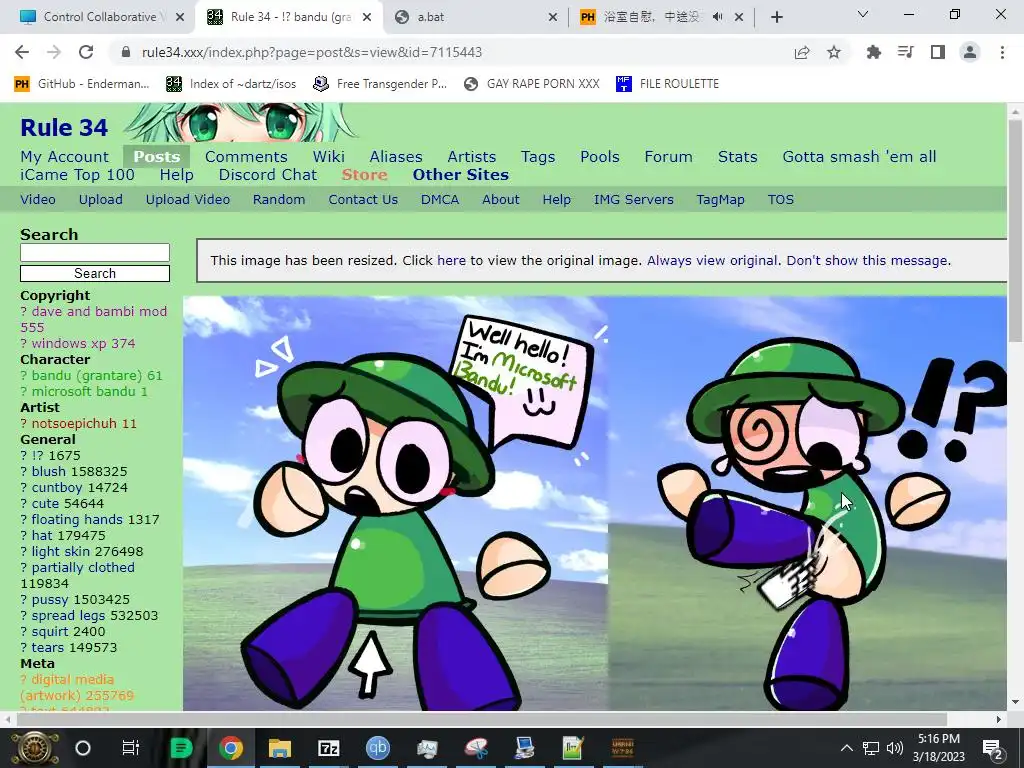This screenshot has width=1024, height=768.
Task: Open My Account in the site menu
Action: (x=65, y=157)
